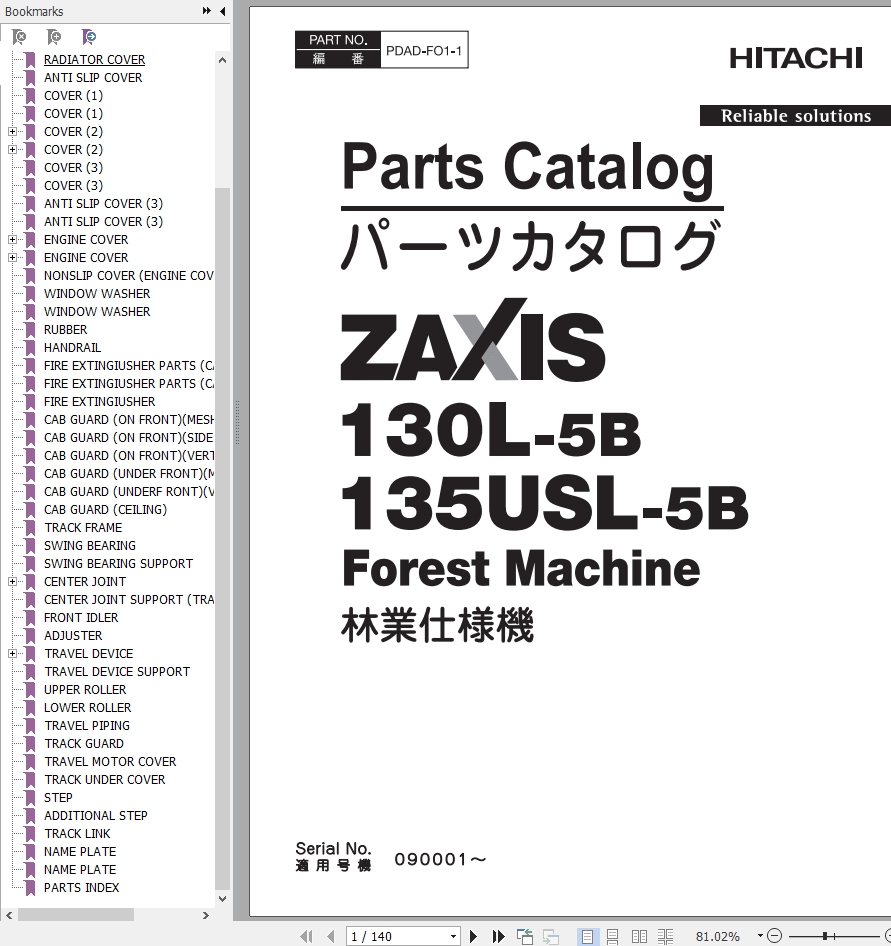This screenshot has height=946, width=891.
Task: Select the TRACK UNDER COVER bookmark
Action: click(x=104, y=779)
